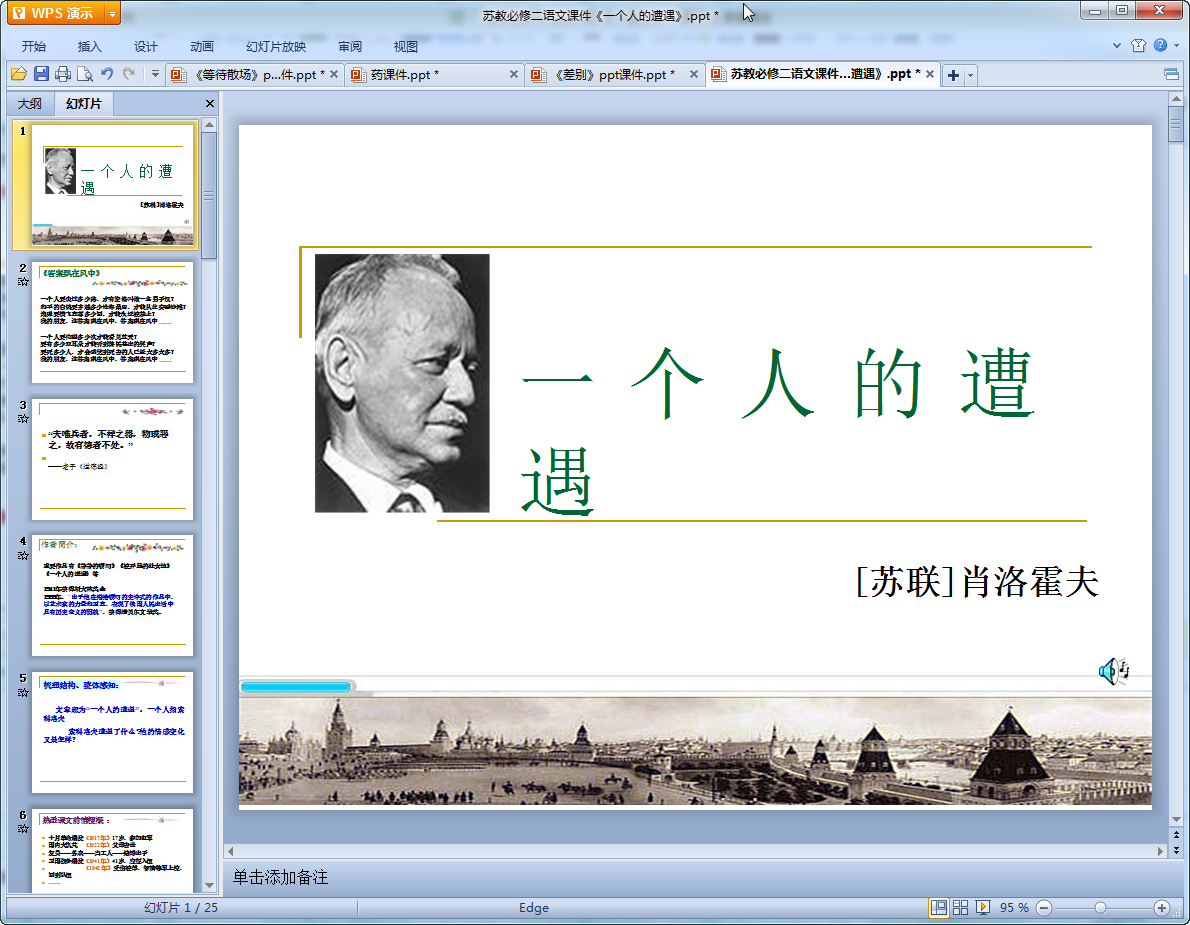
Task: Start slideshow from status bar icon
Action: click(x=982, y=908)
